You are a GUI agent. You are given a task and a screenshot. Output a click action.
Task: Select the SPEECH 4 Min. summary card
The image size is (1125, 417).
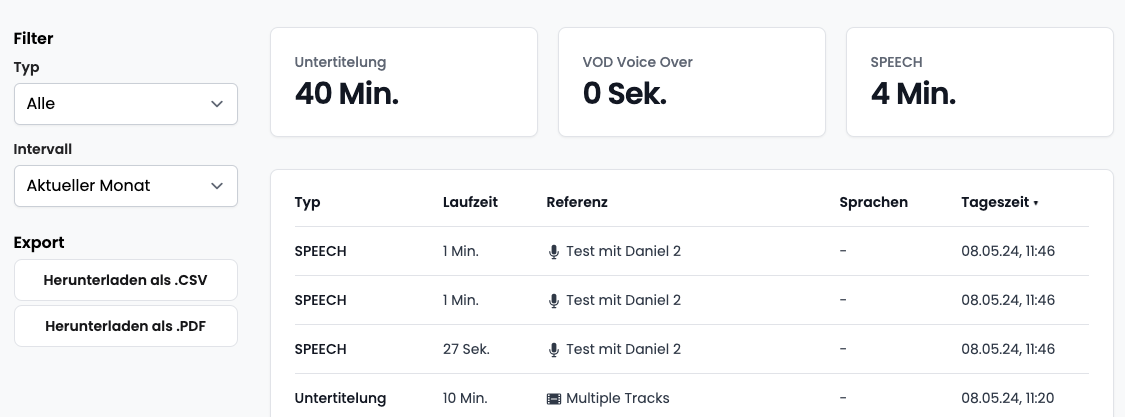click(x=980, y=82)
